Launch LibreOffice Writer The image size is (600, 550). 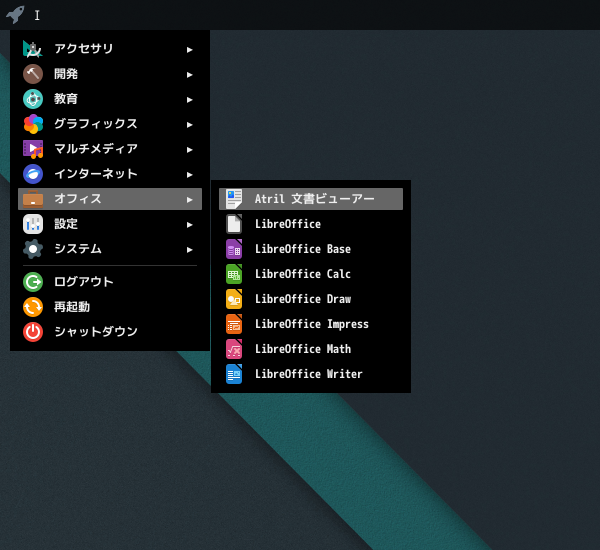point(311,374)
